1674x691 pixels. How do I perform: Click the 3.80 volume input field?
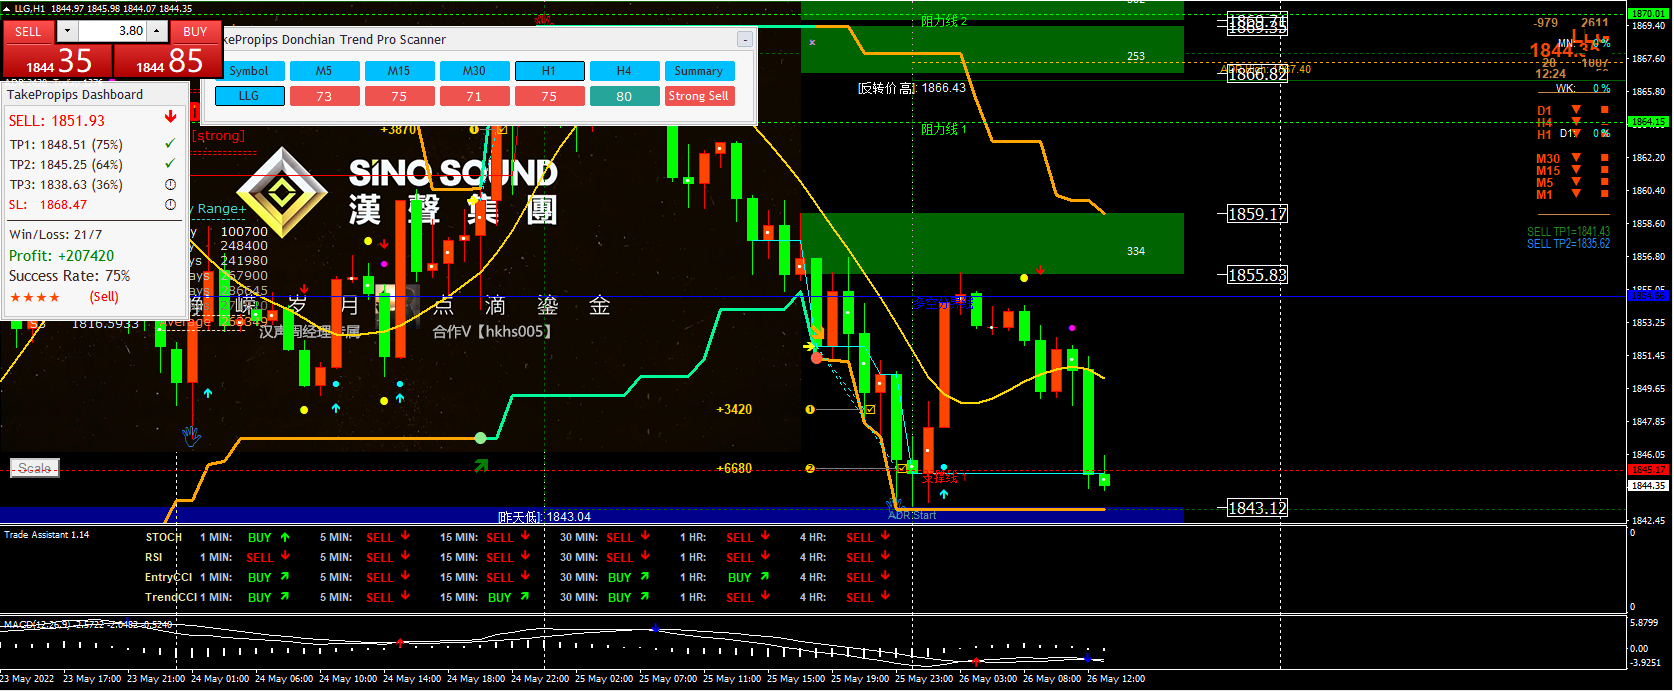[x=111, y=31]
